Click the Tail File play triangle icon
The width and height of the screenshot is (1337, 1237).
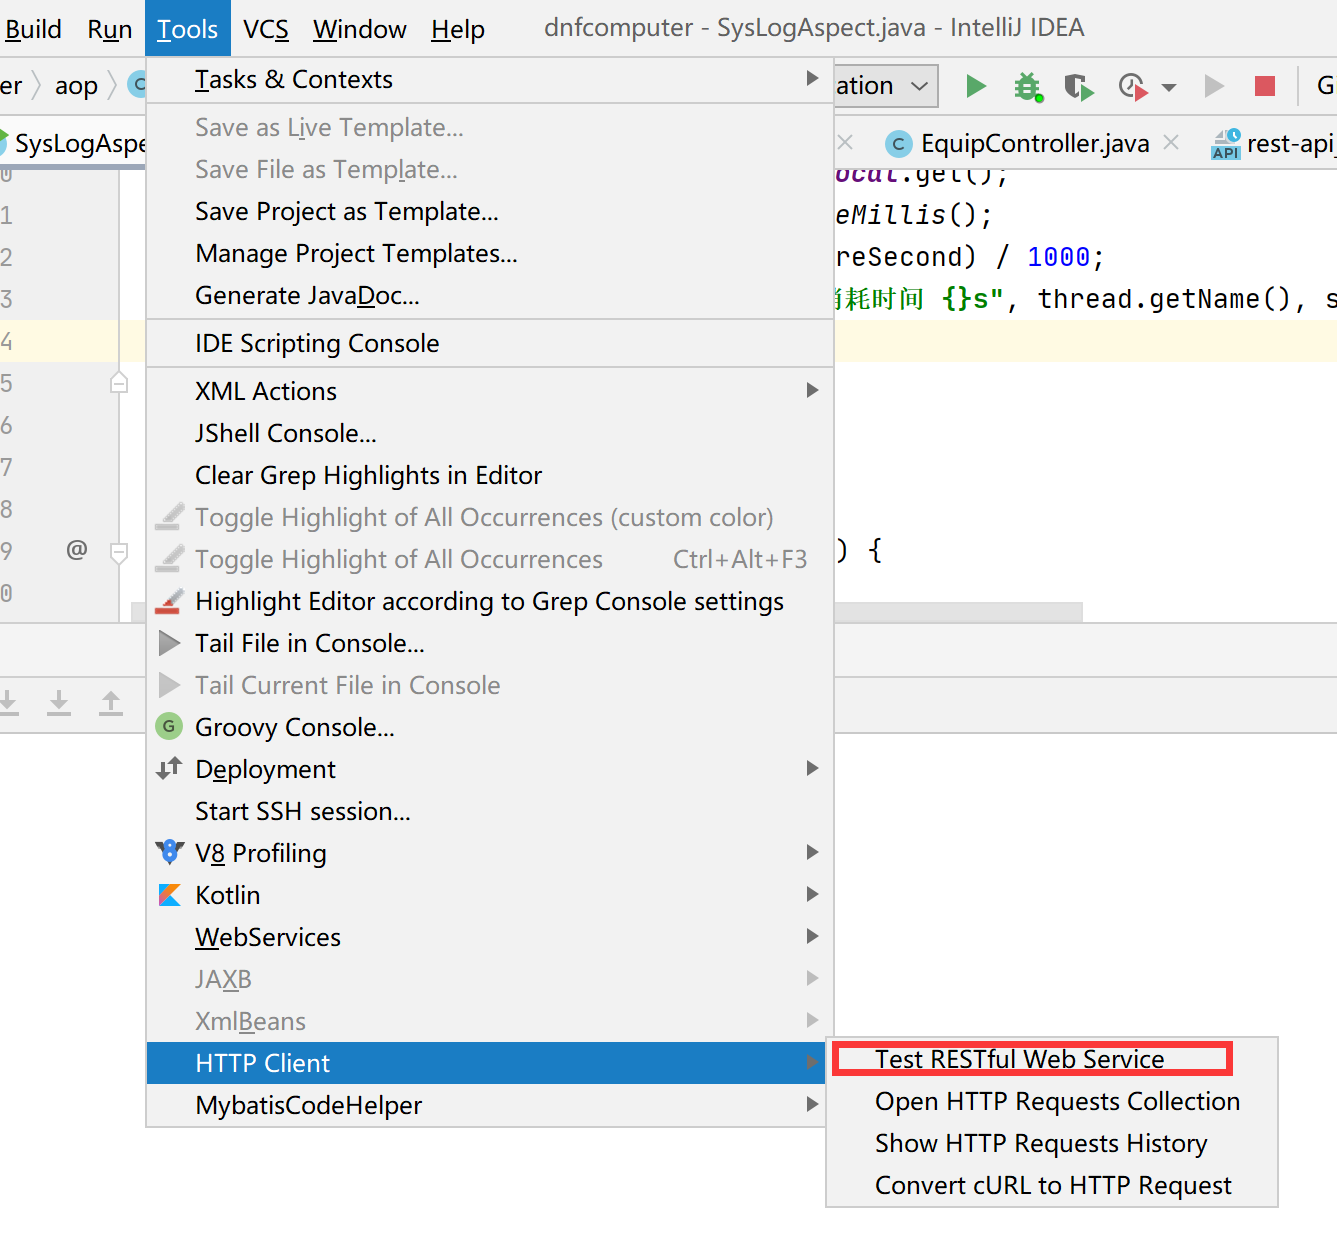point(170,643)
